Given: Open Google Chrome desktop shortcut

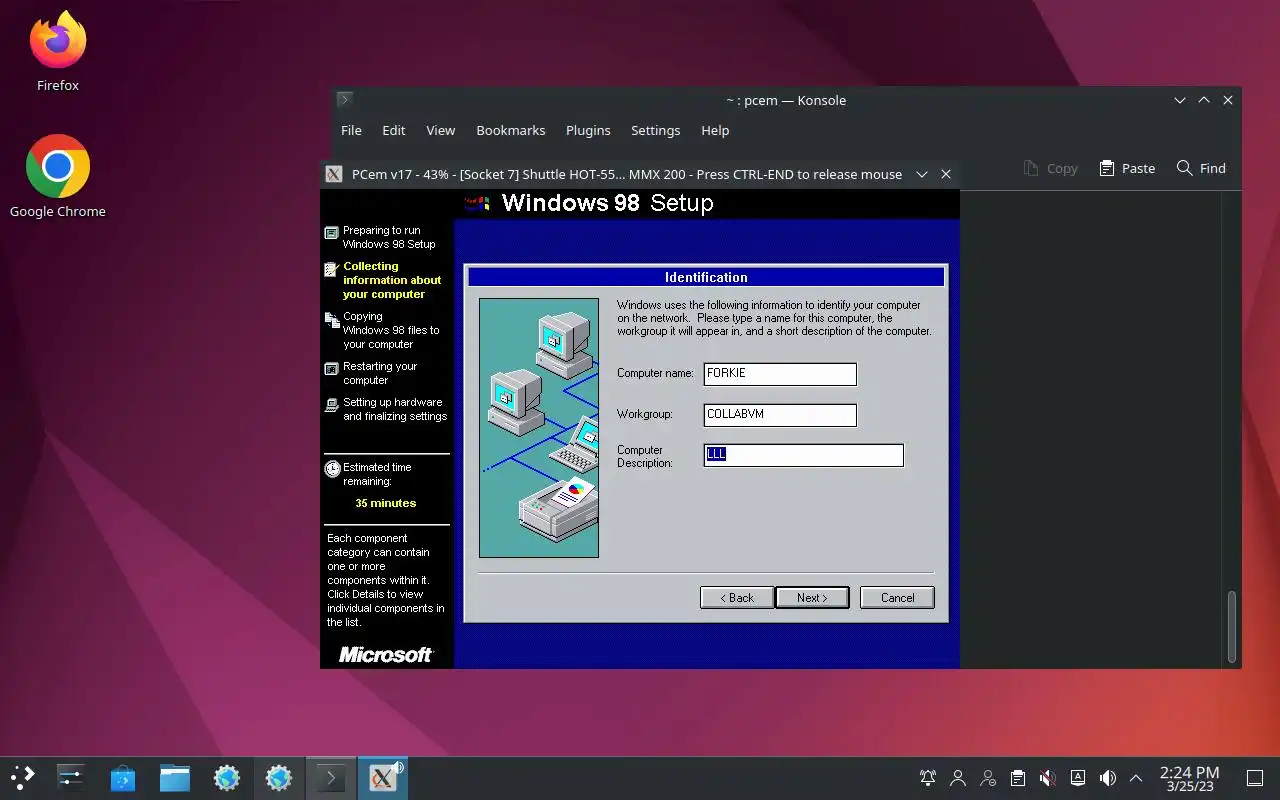Looking at the screenshot, I should tap(58, 176).
